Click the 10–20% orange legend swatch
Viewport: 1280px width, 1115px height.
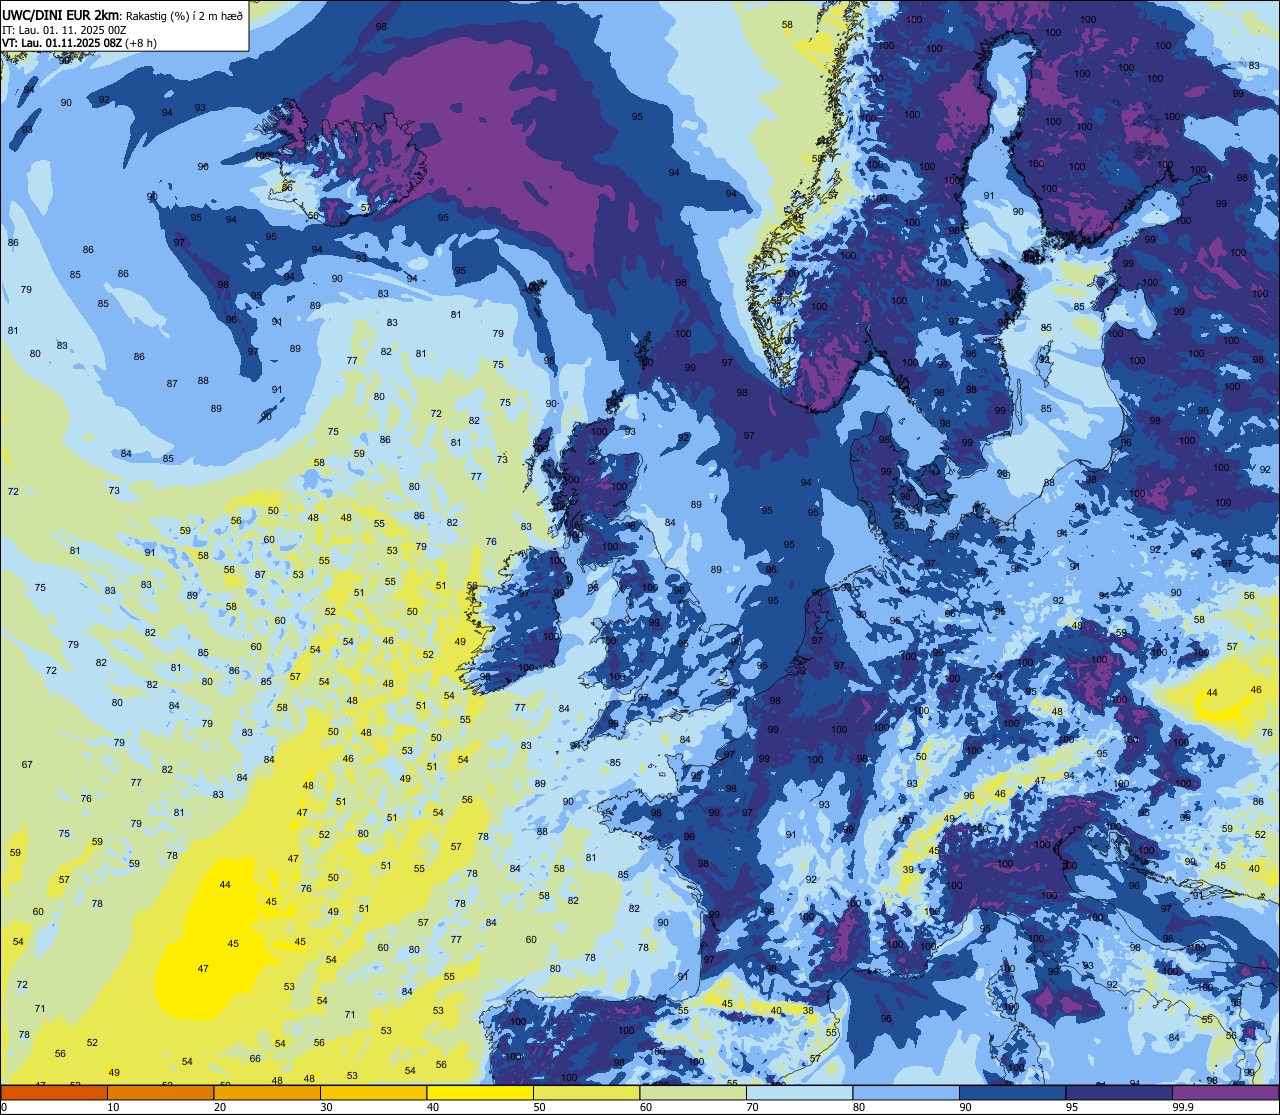(160, 1092)
